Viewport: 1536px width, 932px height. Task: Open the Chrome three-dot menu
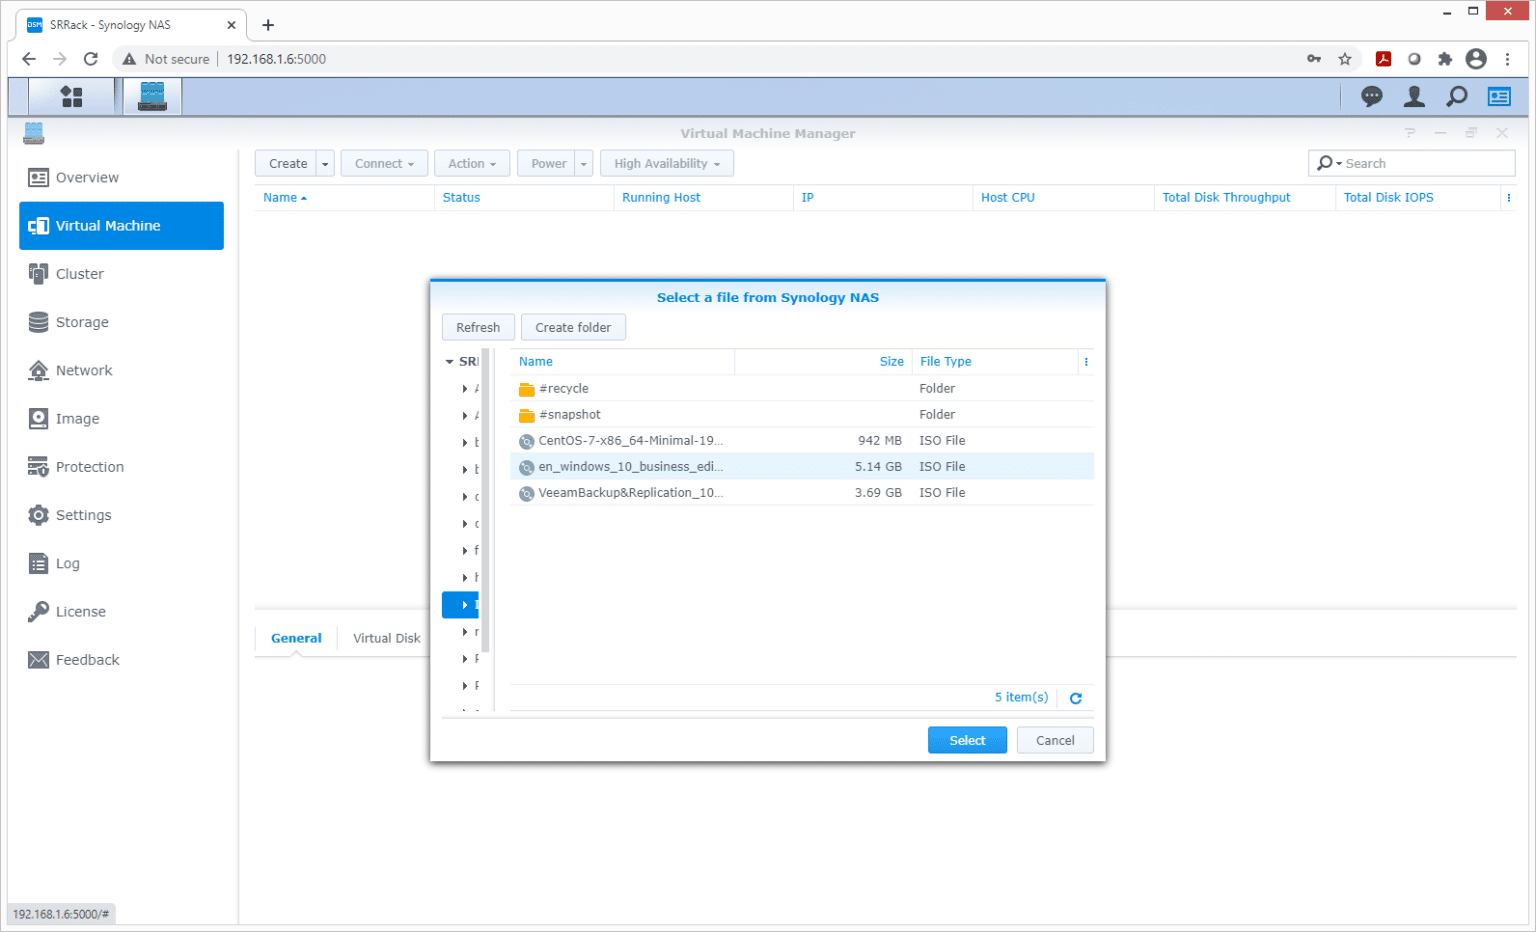pyautogui.click(x=1508, y=59)
